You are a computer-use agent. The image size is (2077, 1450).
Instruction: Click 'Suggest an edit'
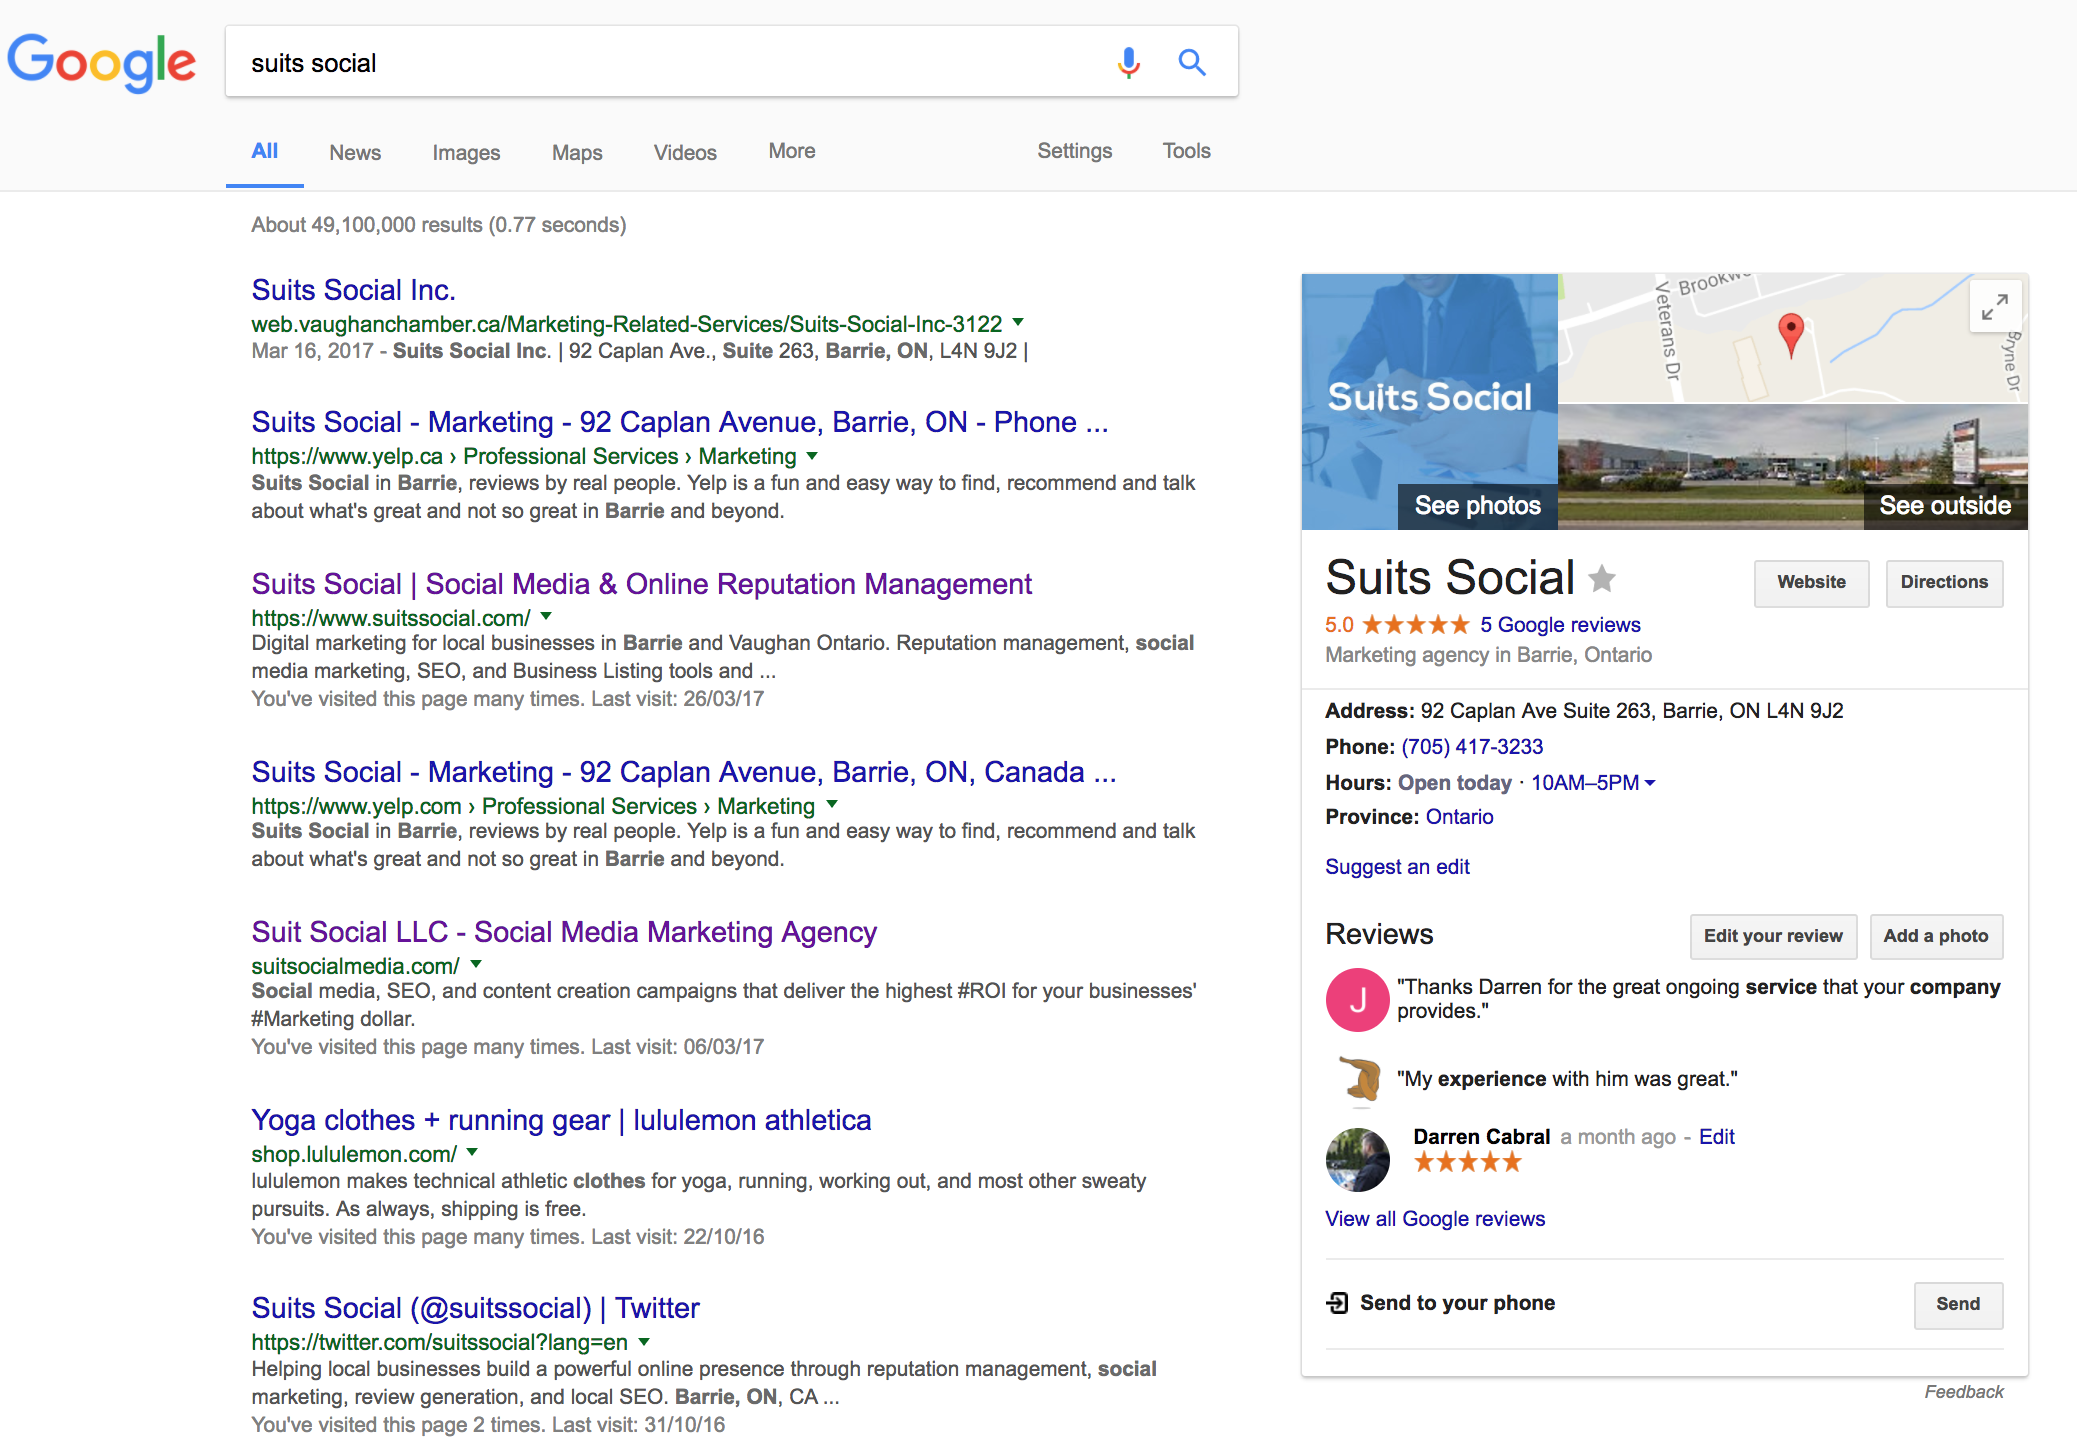[1397, 867]
